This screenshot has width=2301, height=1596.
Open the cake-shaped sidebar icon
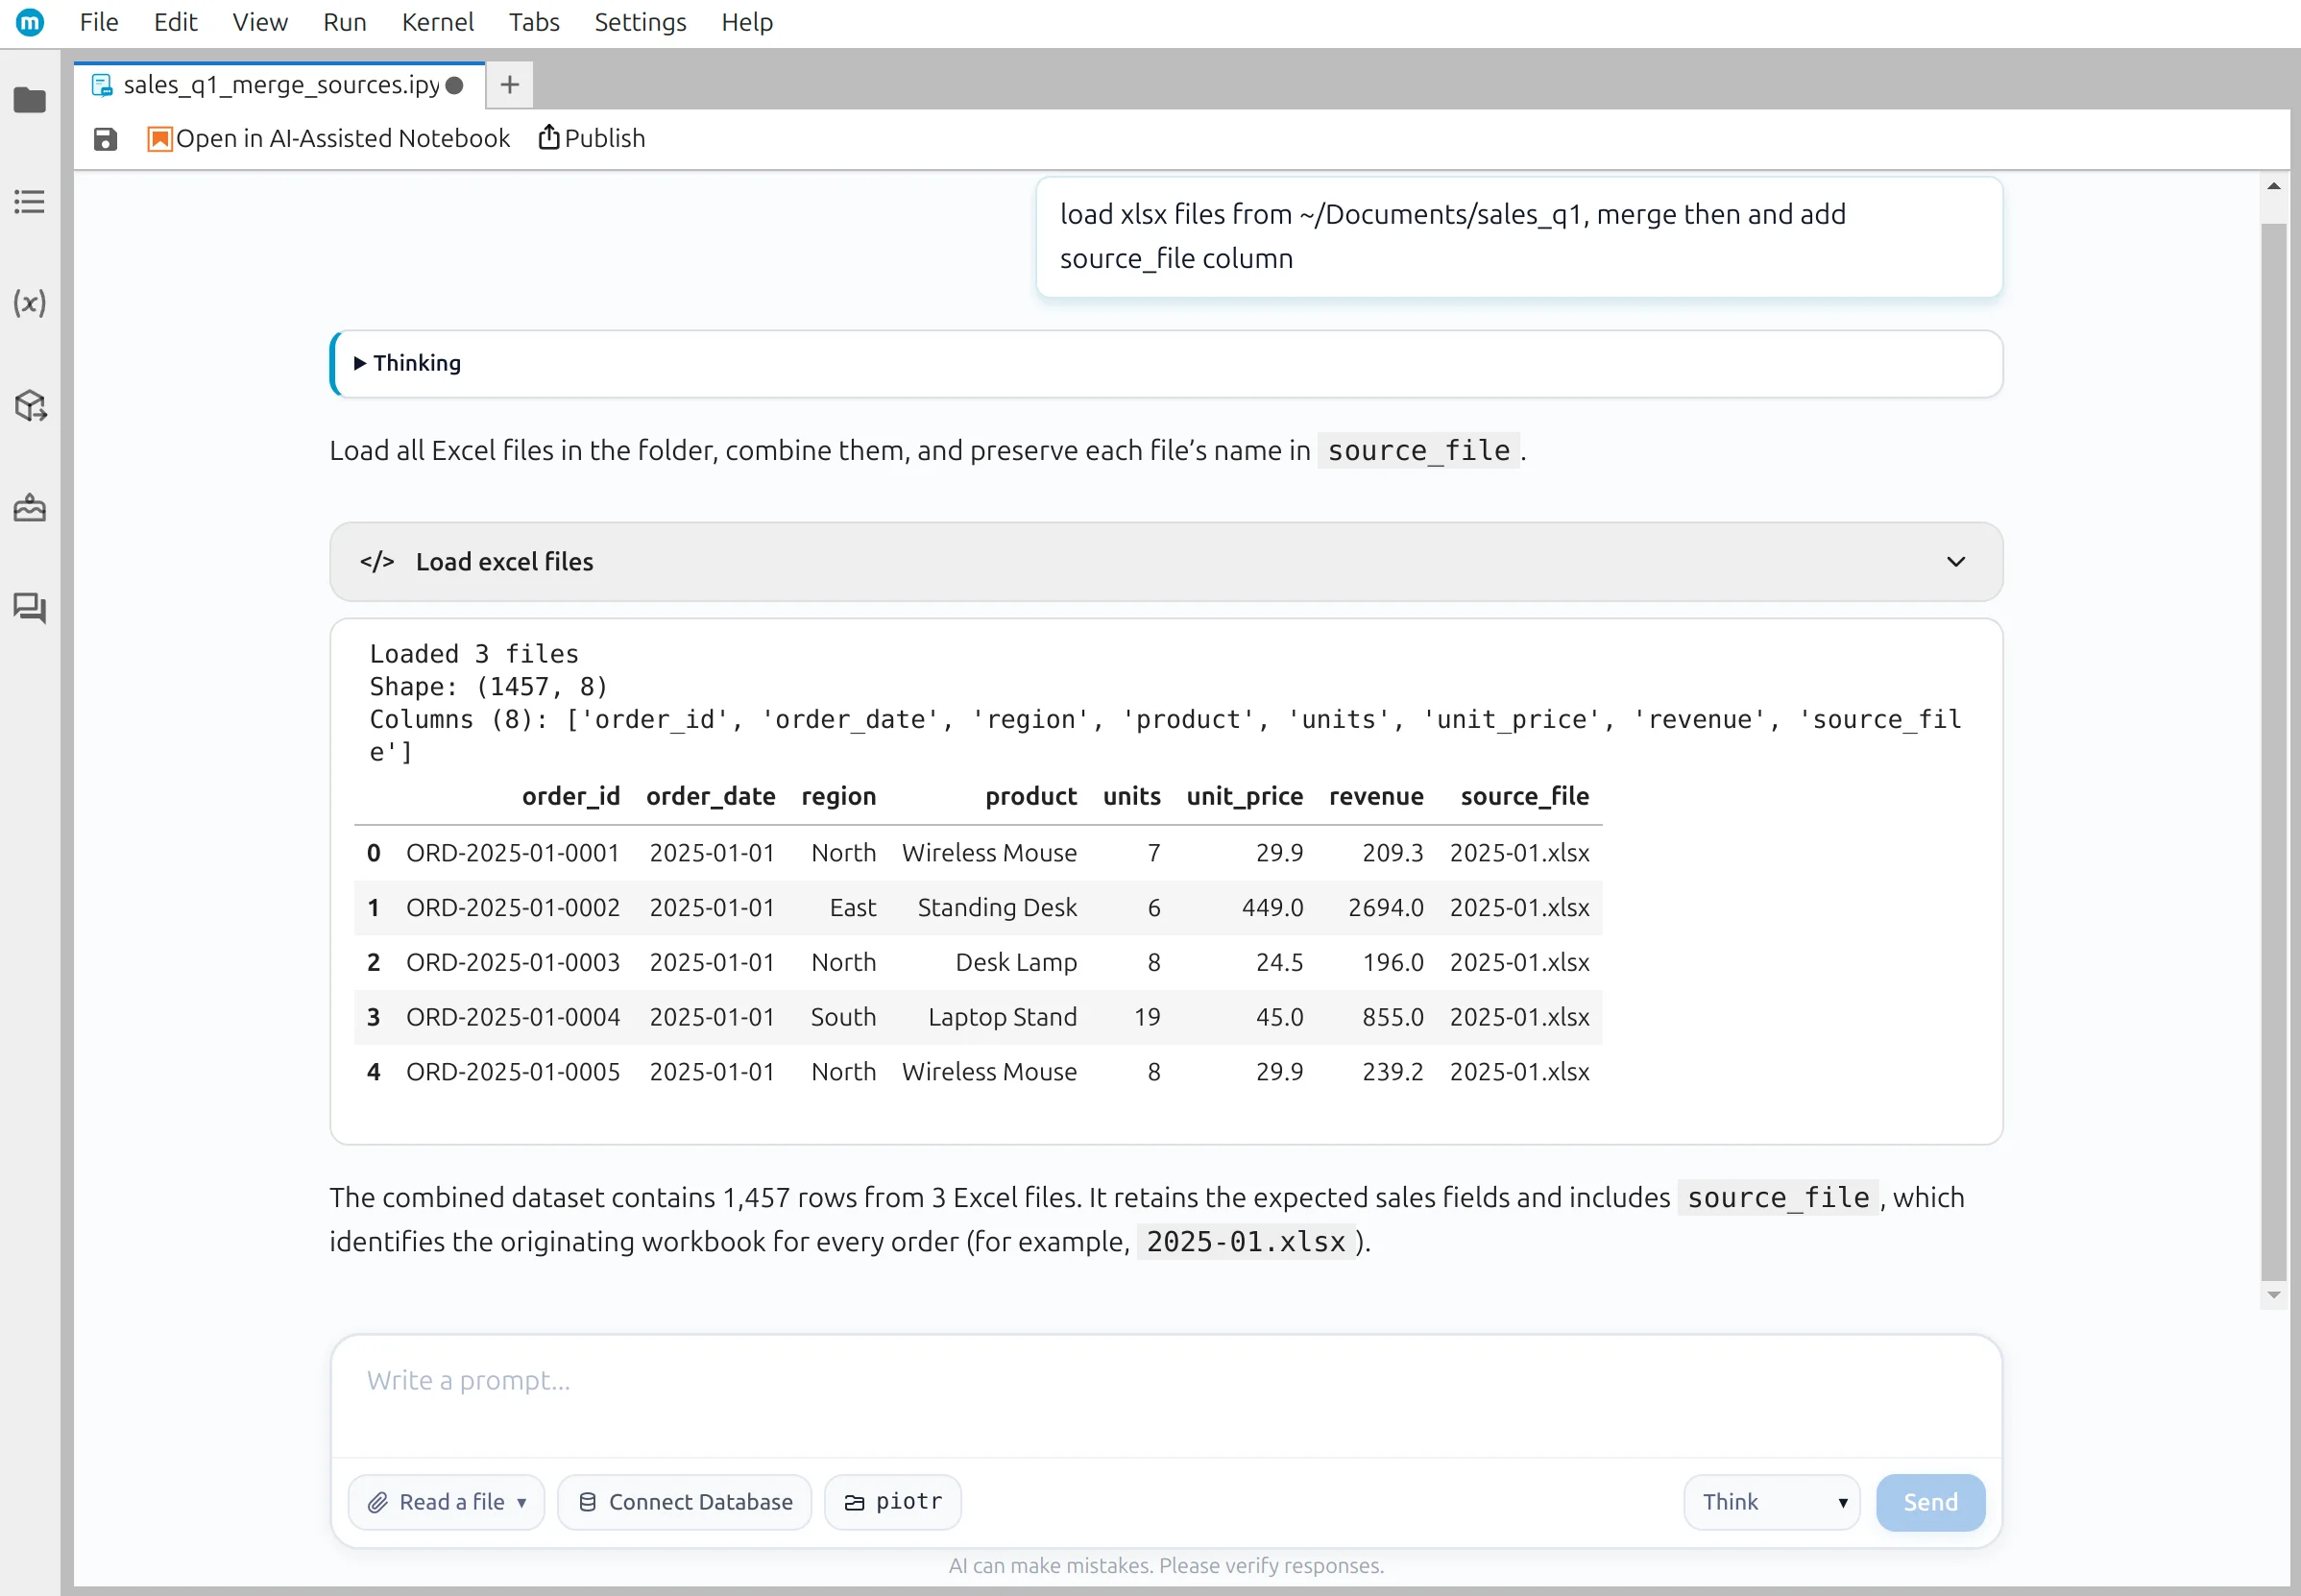coord(30,508)
